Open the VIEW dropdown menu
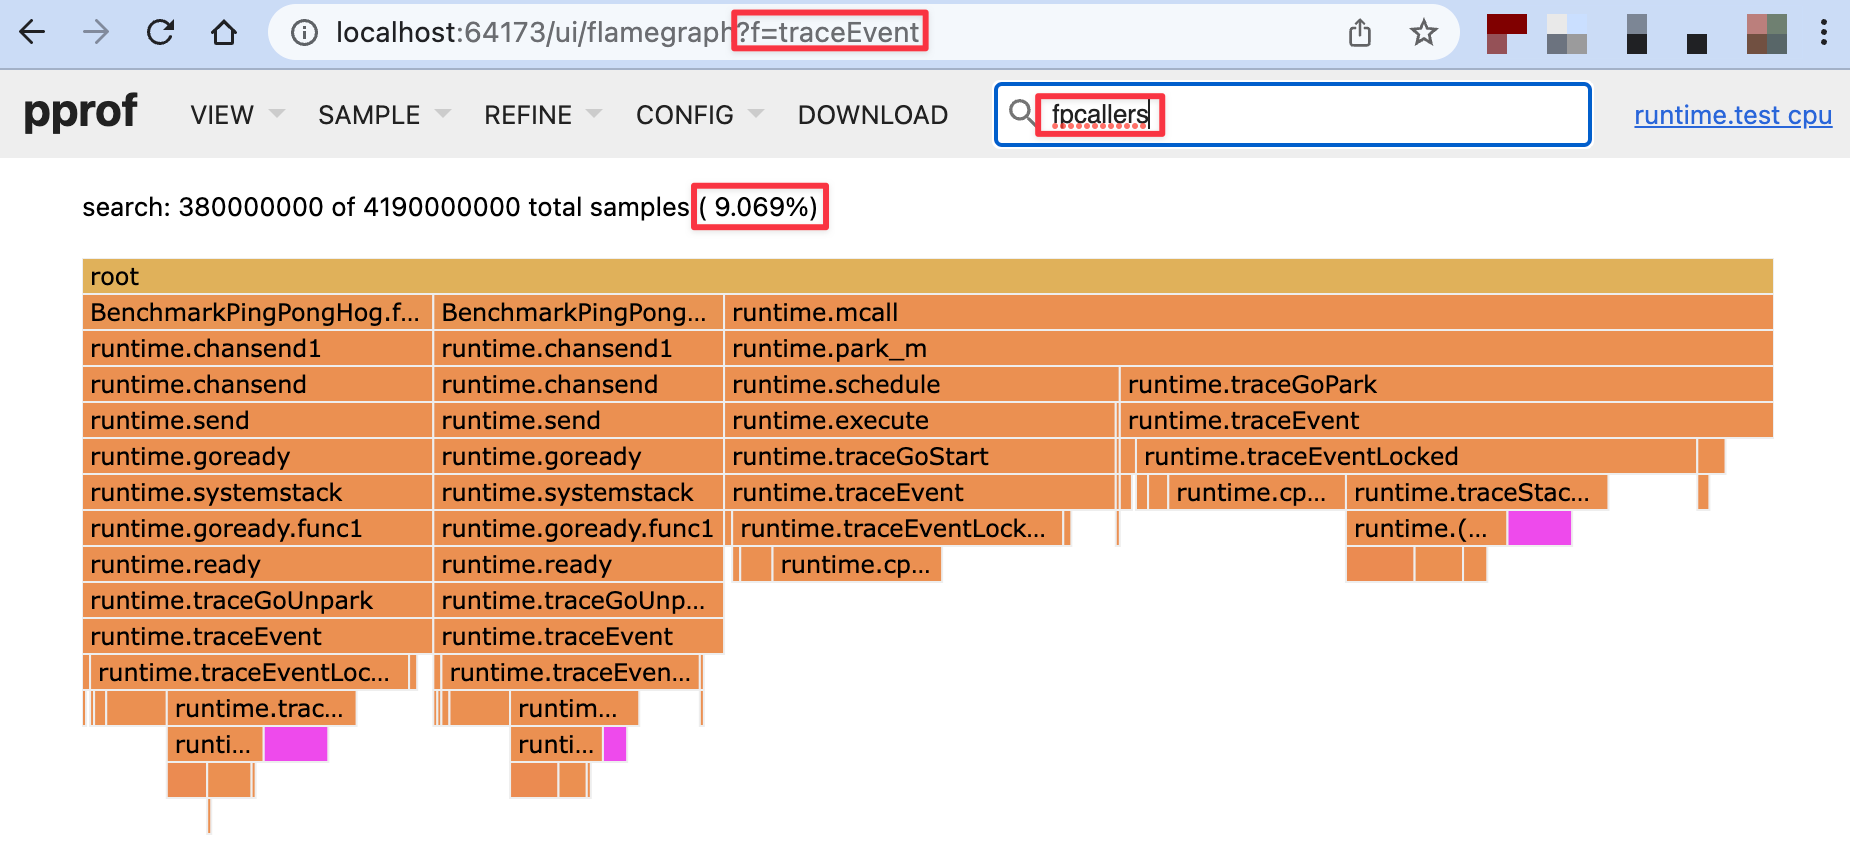1850x864 pixels. [x=237, y=115]
